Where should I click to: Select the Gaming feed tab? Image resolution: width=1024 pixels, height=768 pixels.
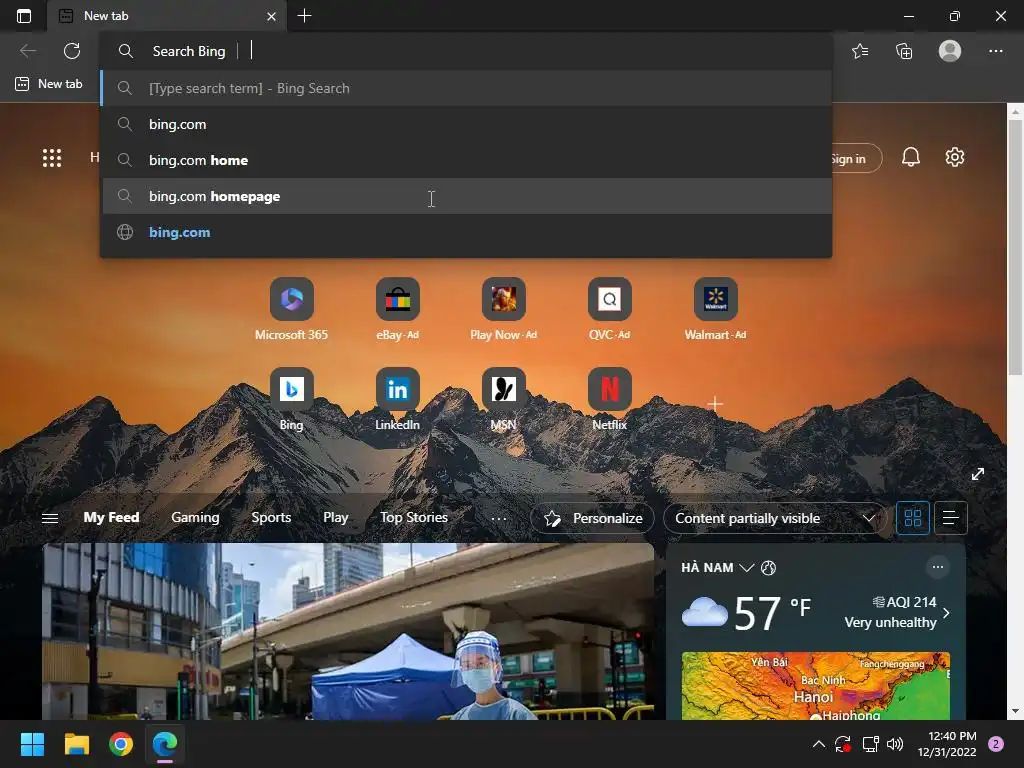(x=195, y=517)
